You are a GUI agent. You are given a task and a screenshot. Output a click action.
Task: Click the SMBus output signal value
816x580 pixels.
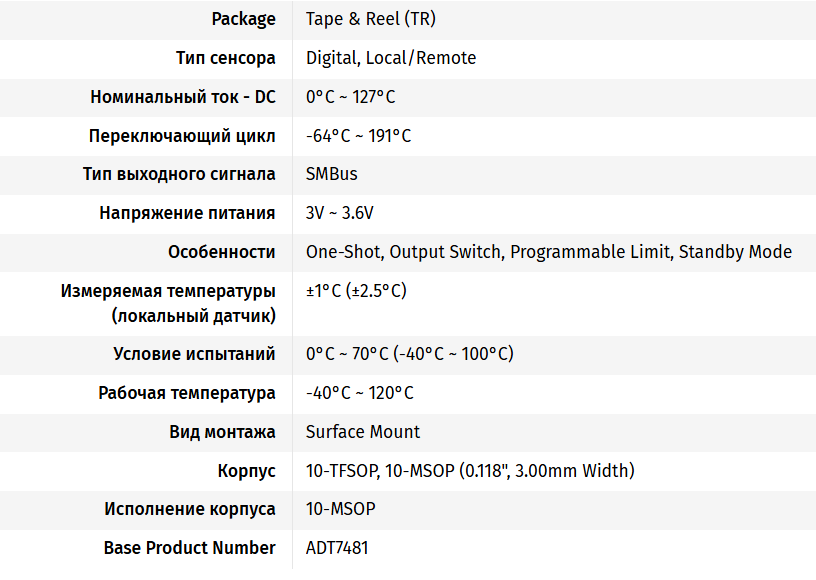331,174
